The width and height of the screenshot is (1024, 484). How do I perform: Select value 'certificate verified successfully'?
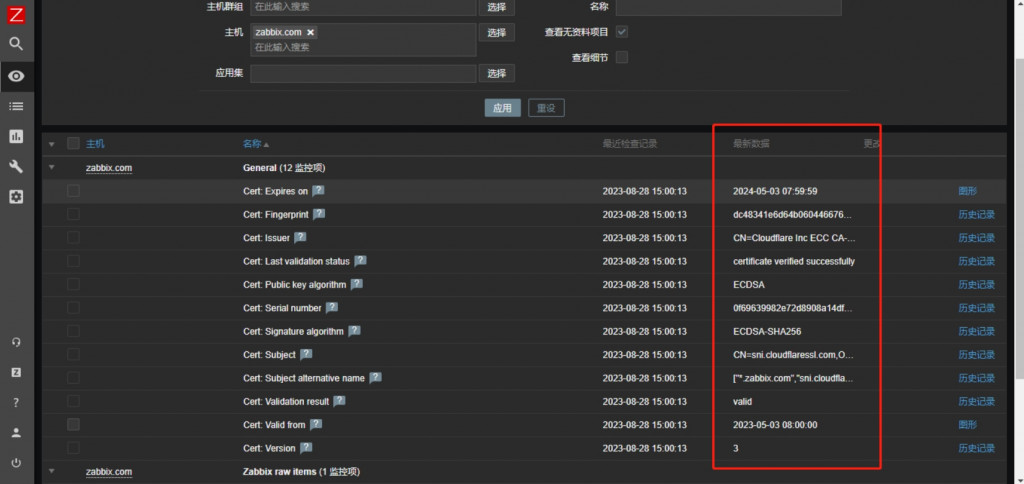click(793, 261)
